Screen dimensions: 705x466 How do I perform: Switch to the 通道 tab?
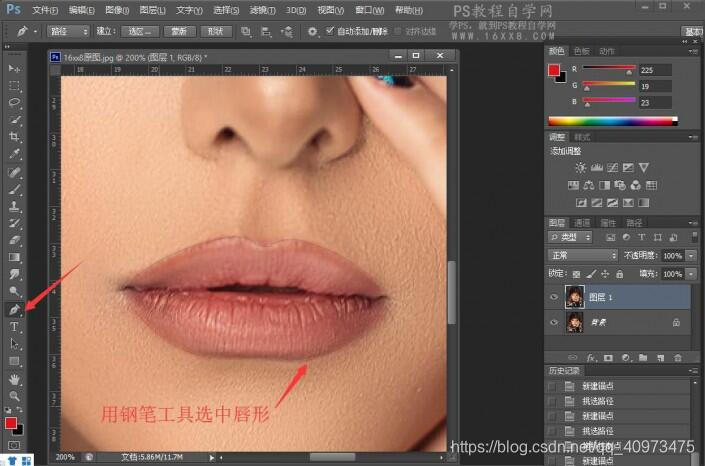coord(582,223)
